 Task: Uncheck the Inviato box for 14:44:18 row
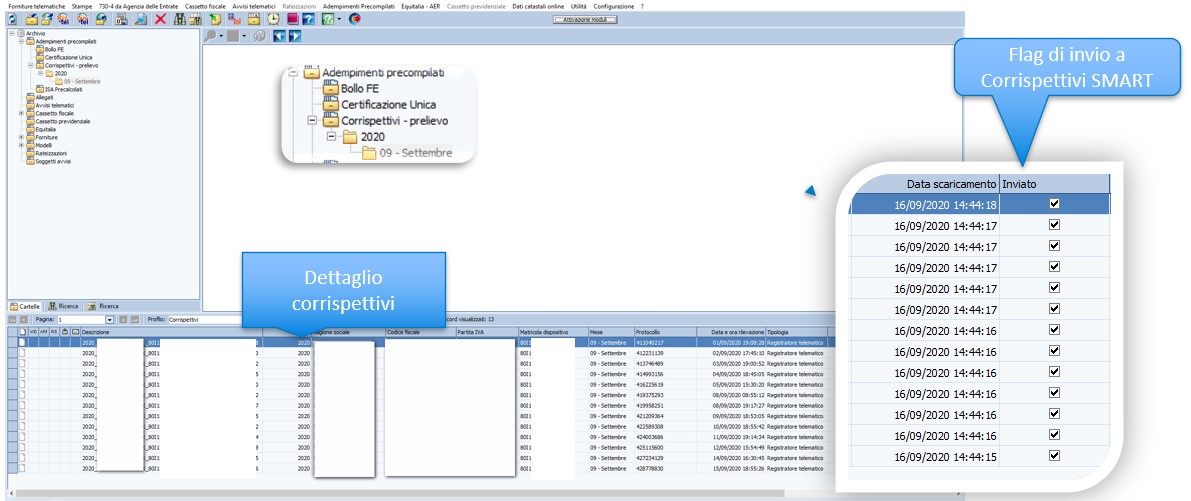pyautogui.click(x=1054, y=203)
